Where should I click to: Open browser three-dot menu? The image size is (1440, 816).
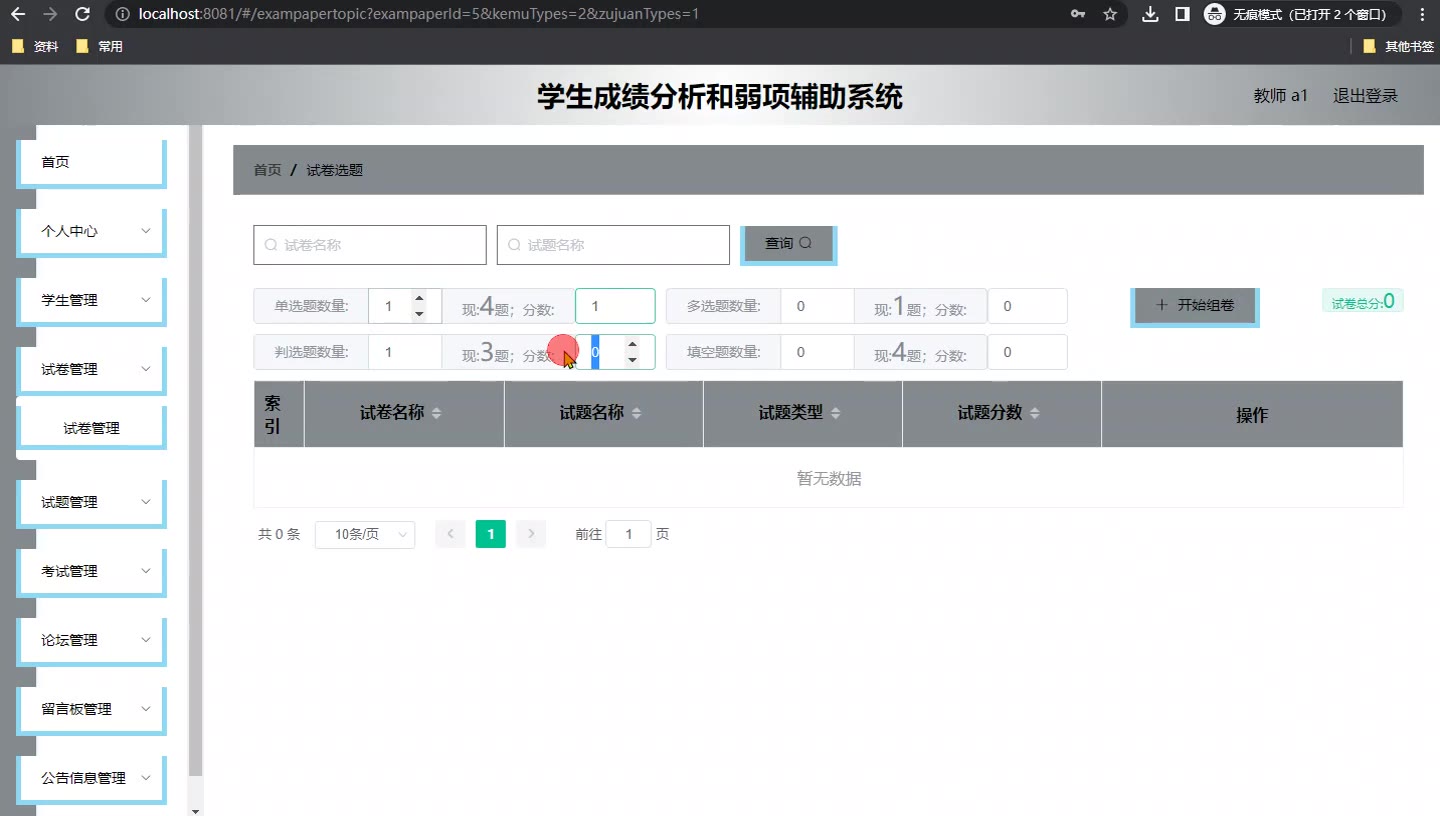pos(1422,14)
